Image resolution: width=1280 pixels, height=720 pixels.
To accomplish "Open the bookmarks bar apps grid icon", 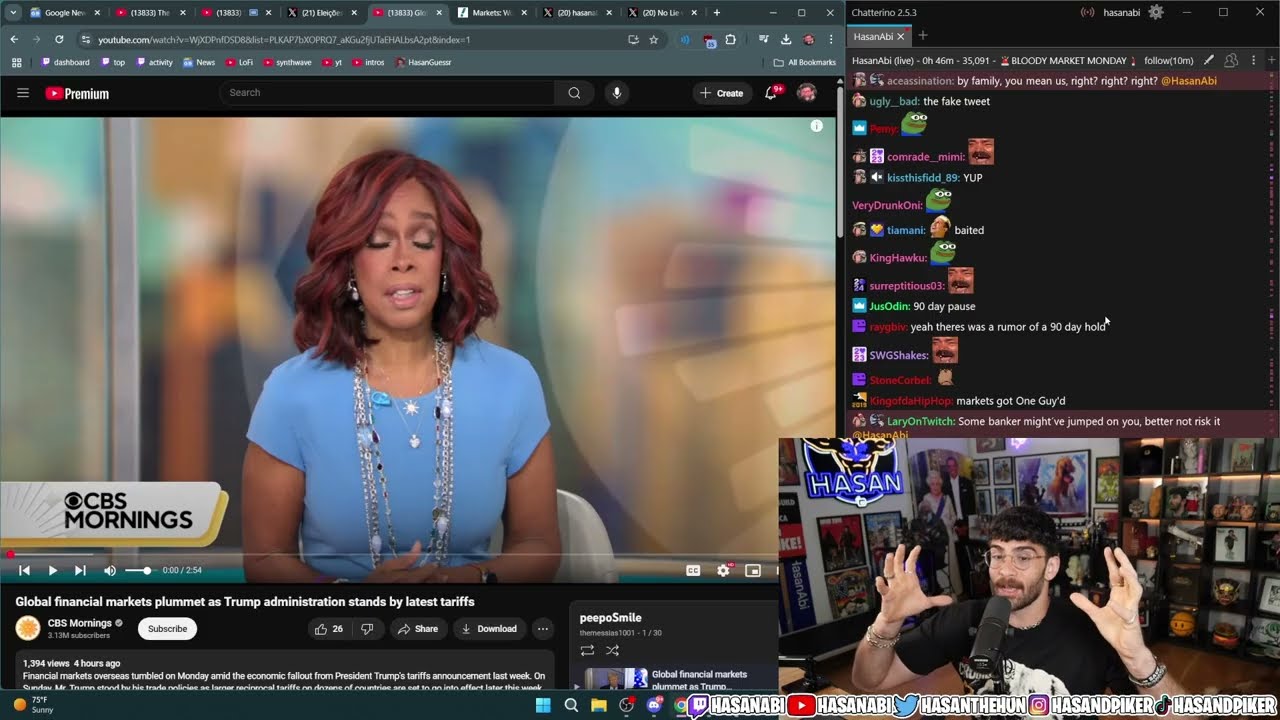I will [x=16, y=62].
